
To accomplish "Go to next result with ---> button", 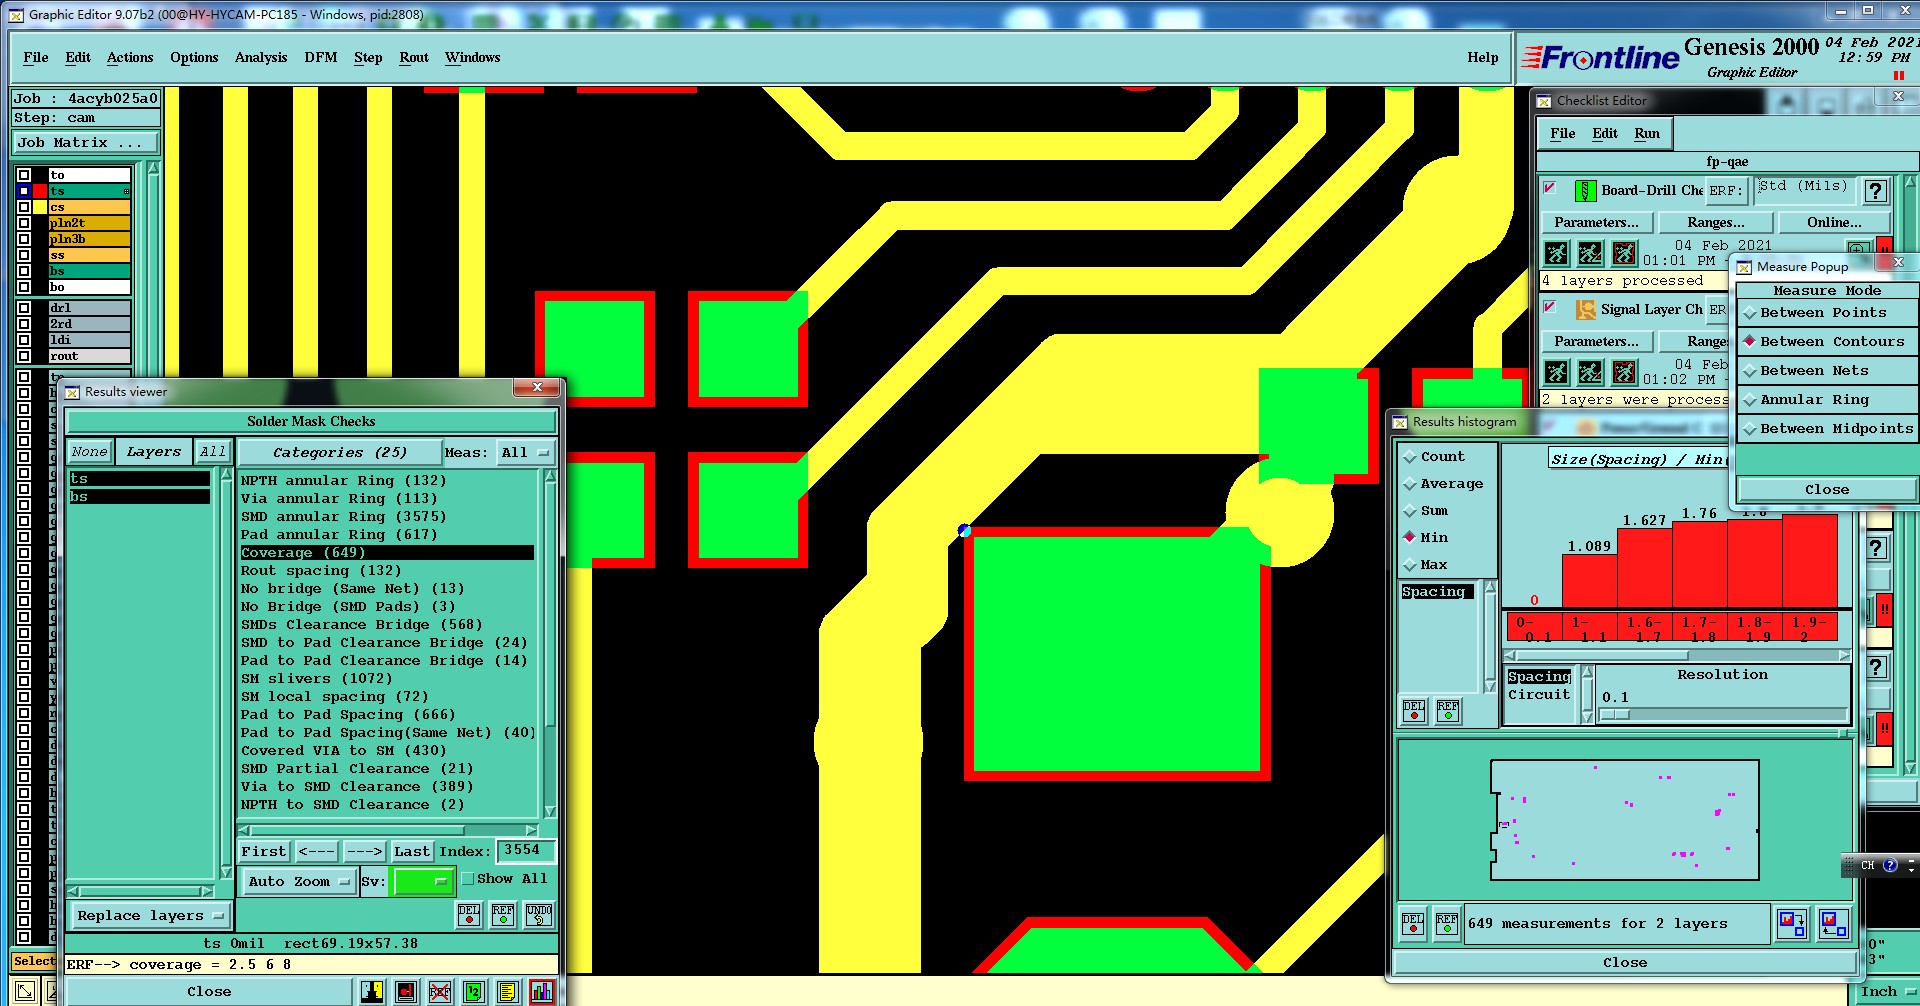I will tap(364, 852).
